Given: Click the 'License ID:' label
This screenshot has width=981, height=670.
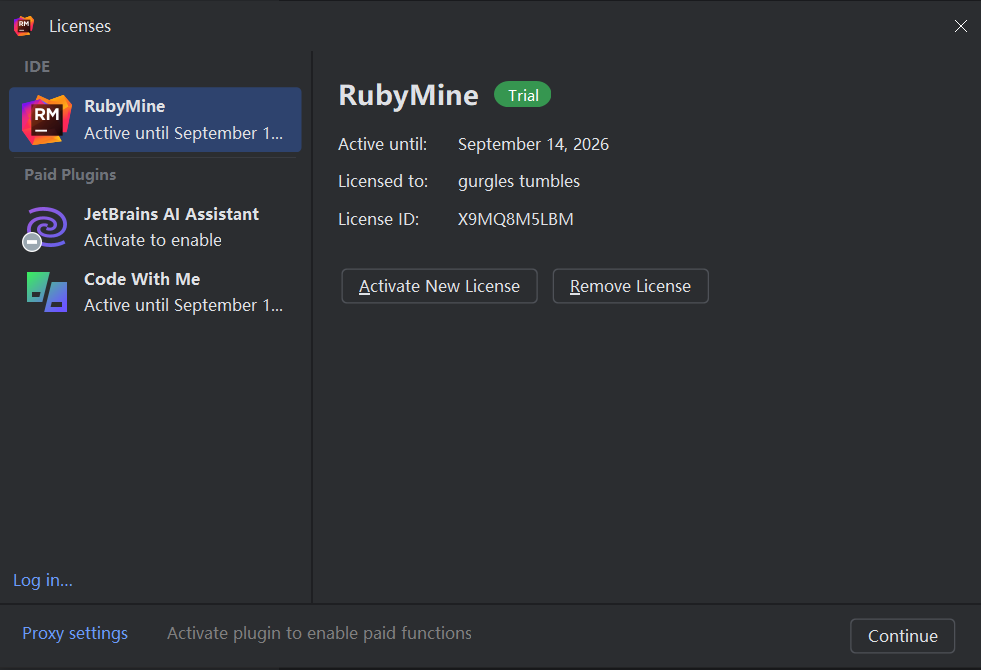Looking at the screenshot, I should (379, 219).
